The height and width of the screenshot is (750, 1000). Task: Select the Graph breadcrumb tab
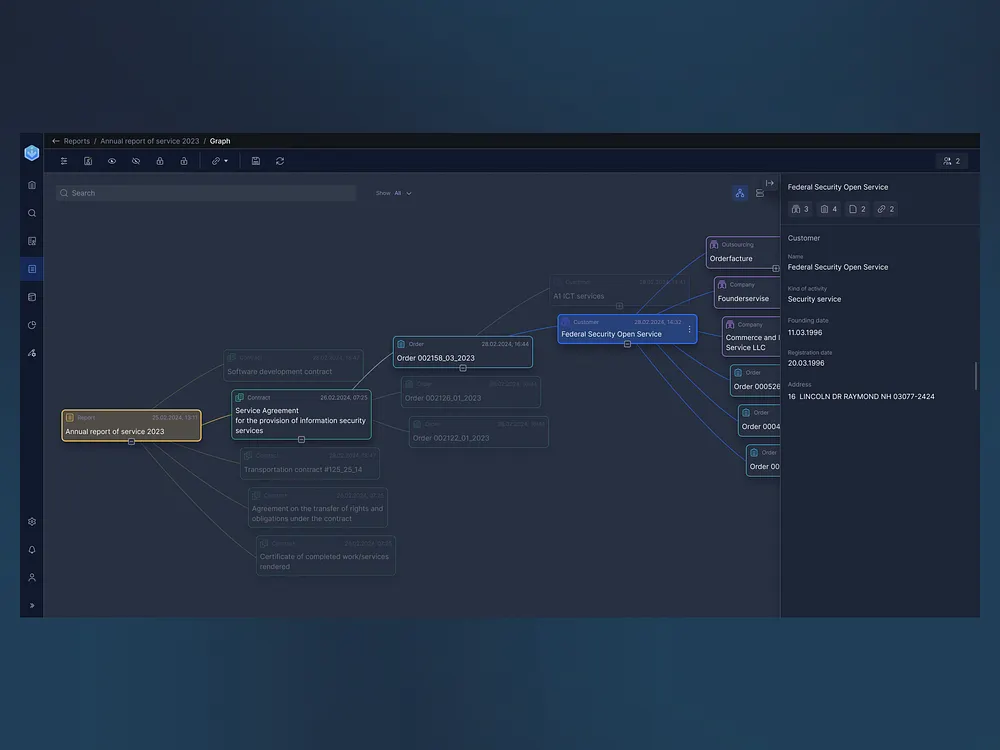tap(219, 141)
